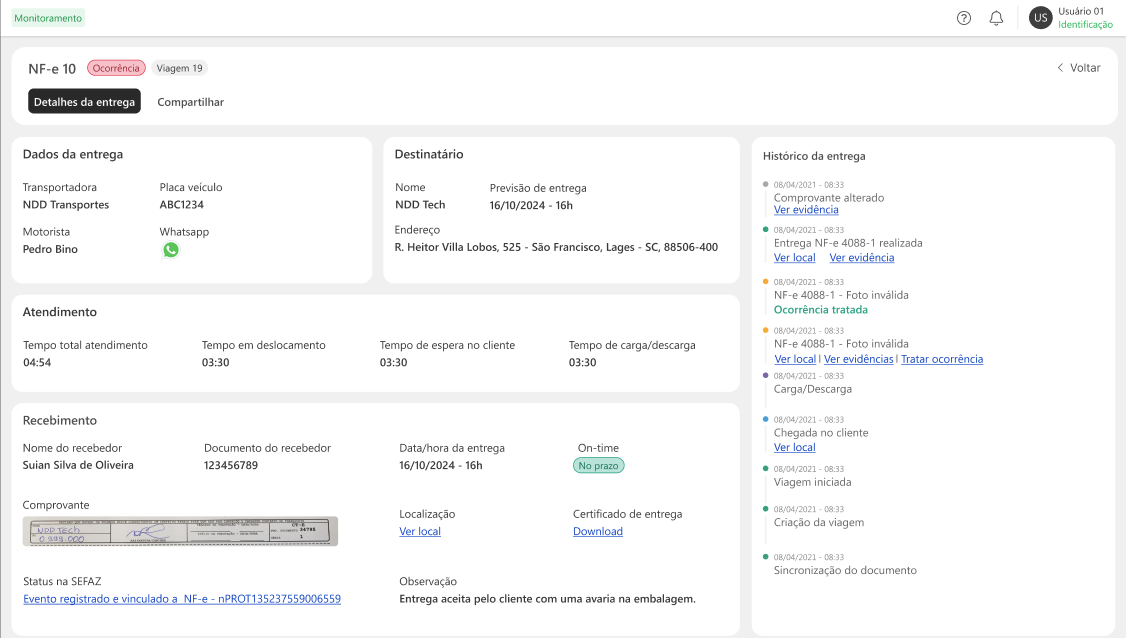Select delivery forecast 16/10/2024 - 16h under Previsão
1126x638 pixels.
coord(531,205)
